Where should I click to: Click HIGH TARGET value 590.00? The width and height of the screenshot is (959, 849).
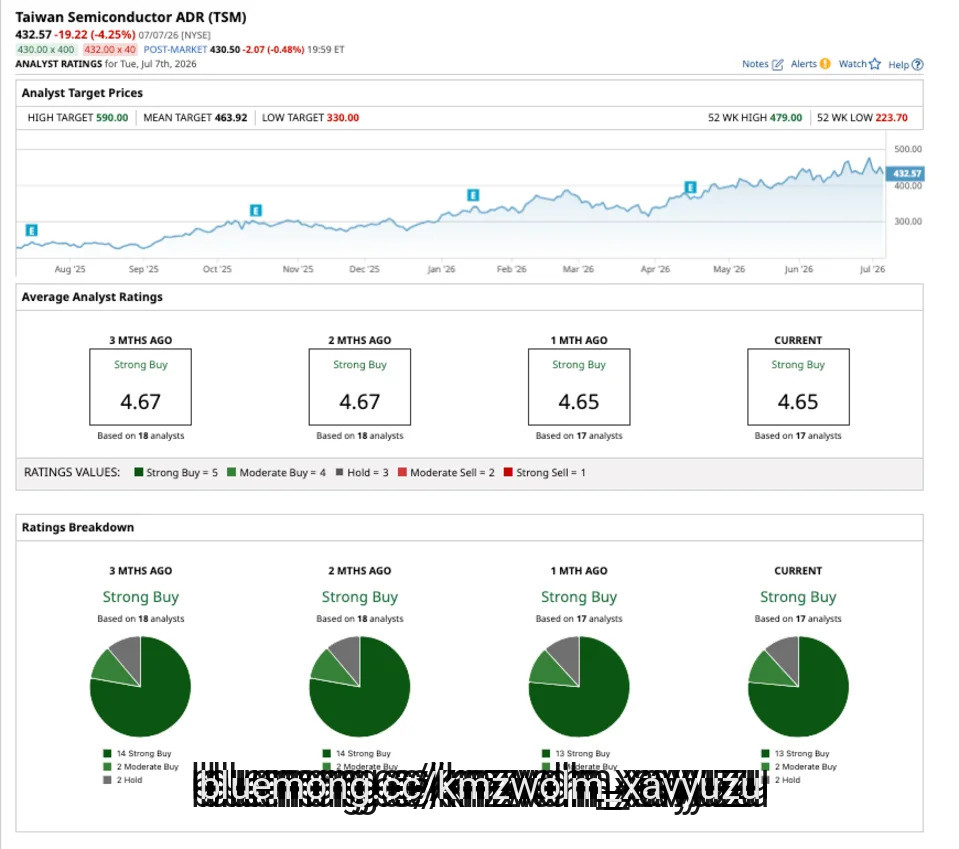click(x=112, y=117)
